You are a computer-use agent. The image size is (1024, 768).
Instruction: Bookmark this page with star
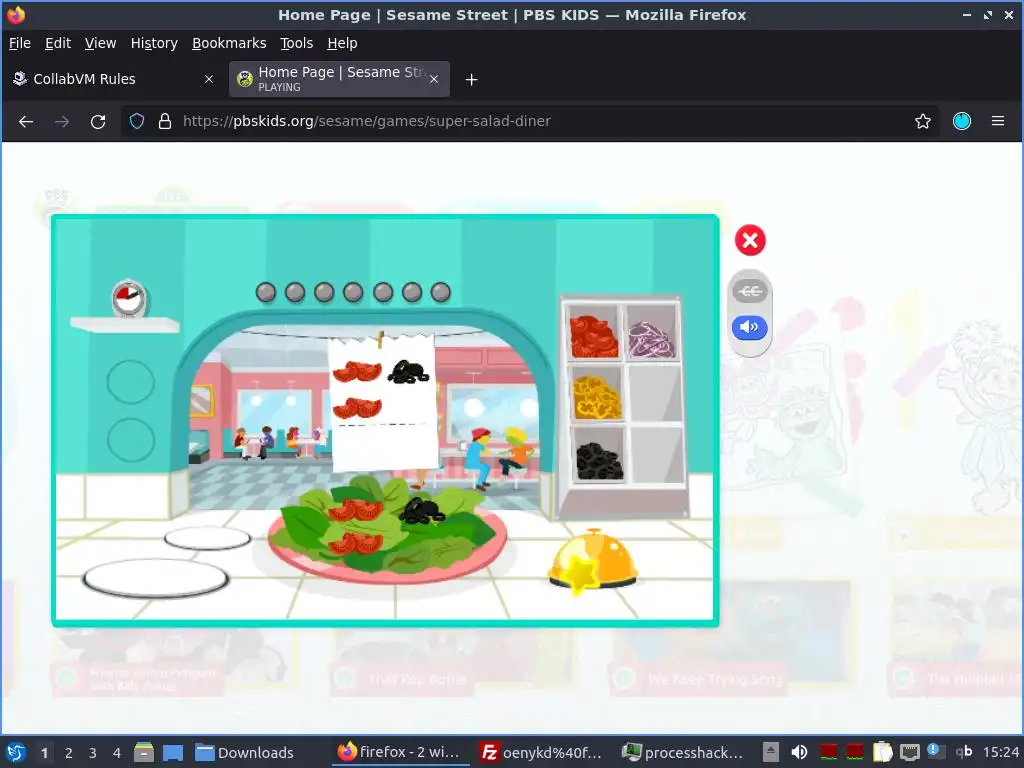click(x=922, y=121)
